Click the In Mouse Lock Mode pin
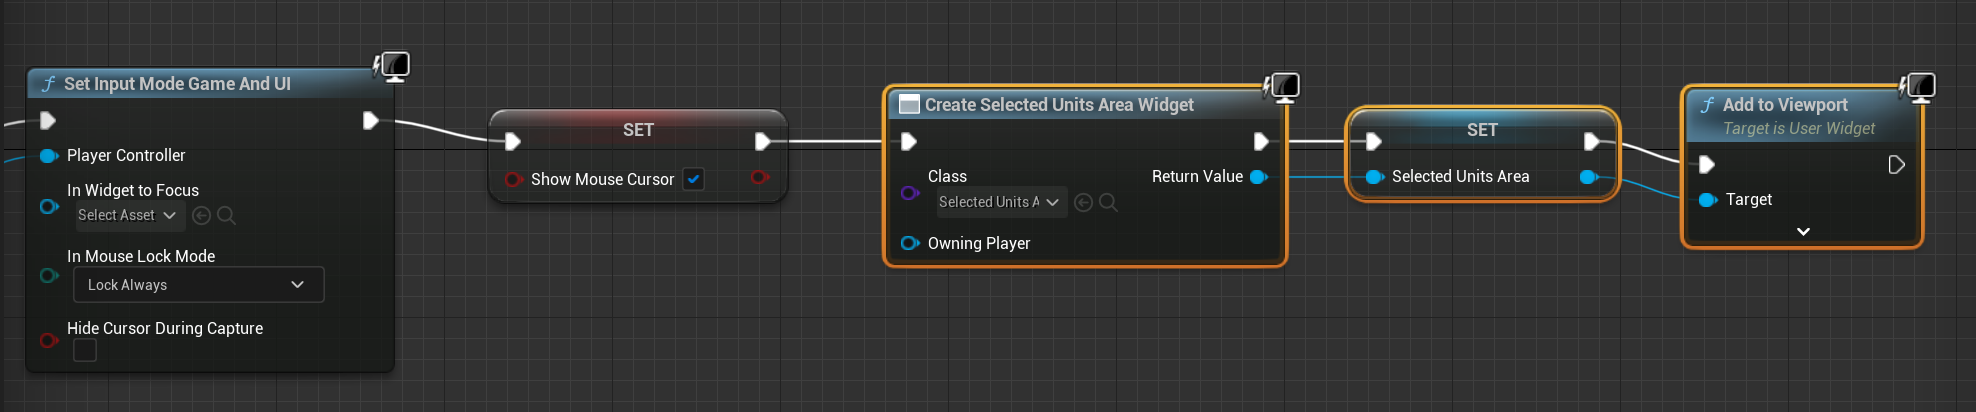The image size is (1976, 412). [48, 275]
